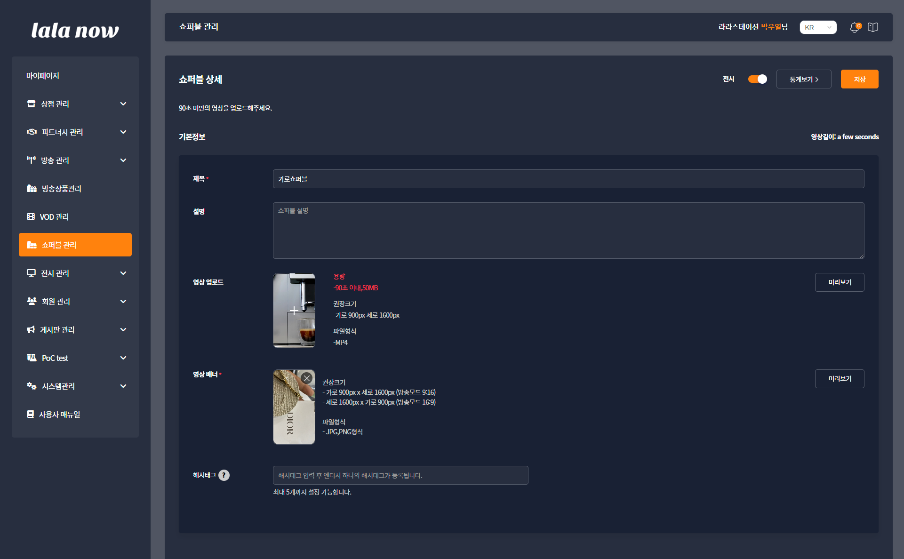
Task: Click the plus icon on the video upload thumbnail
Action: [x=294, y=311]
